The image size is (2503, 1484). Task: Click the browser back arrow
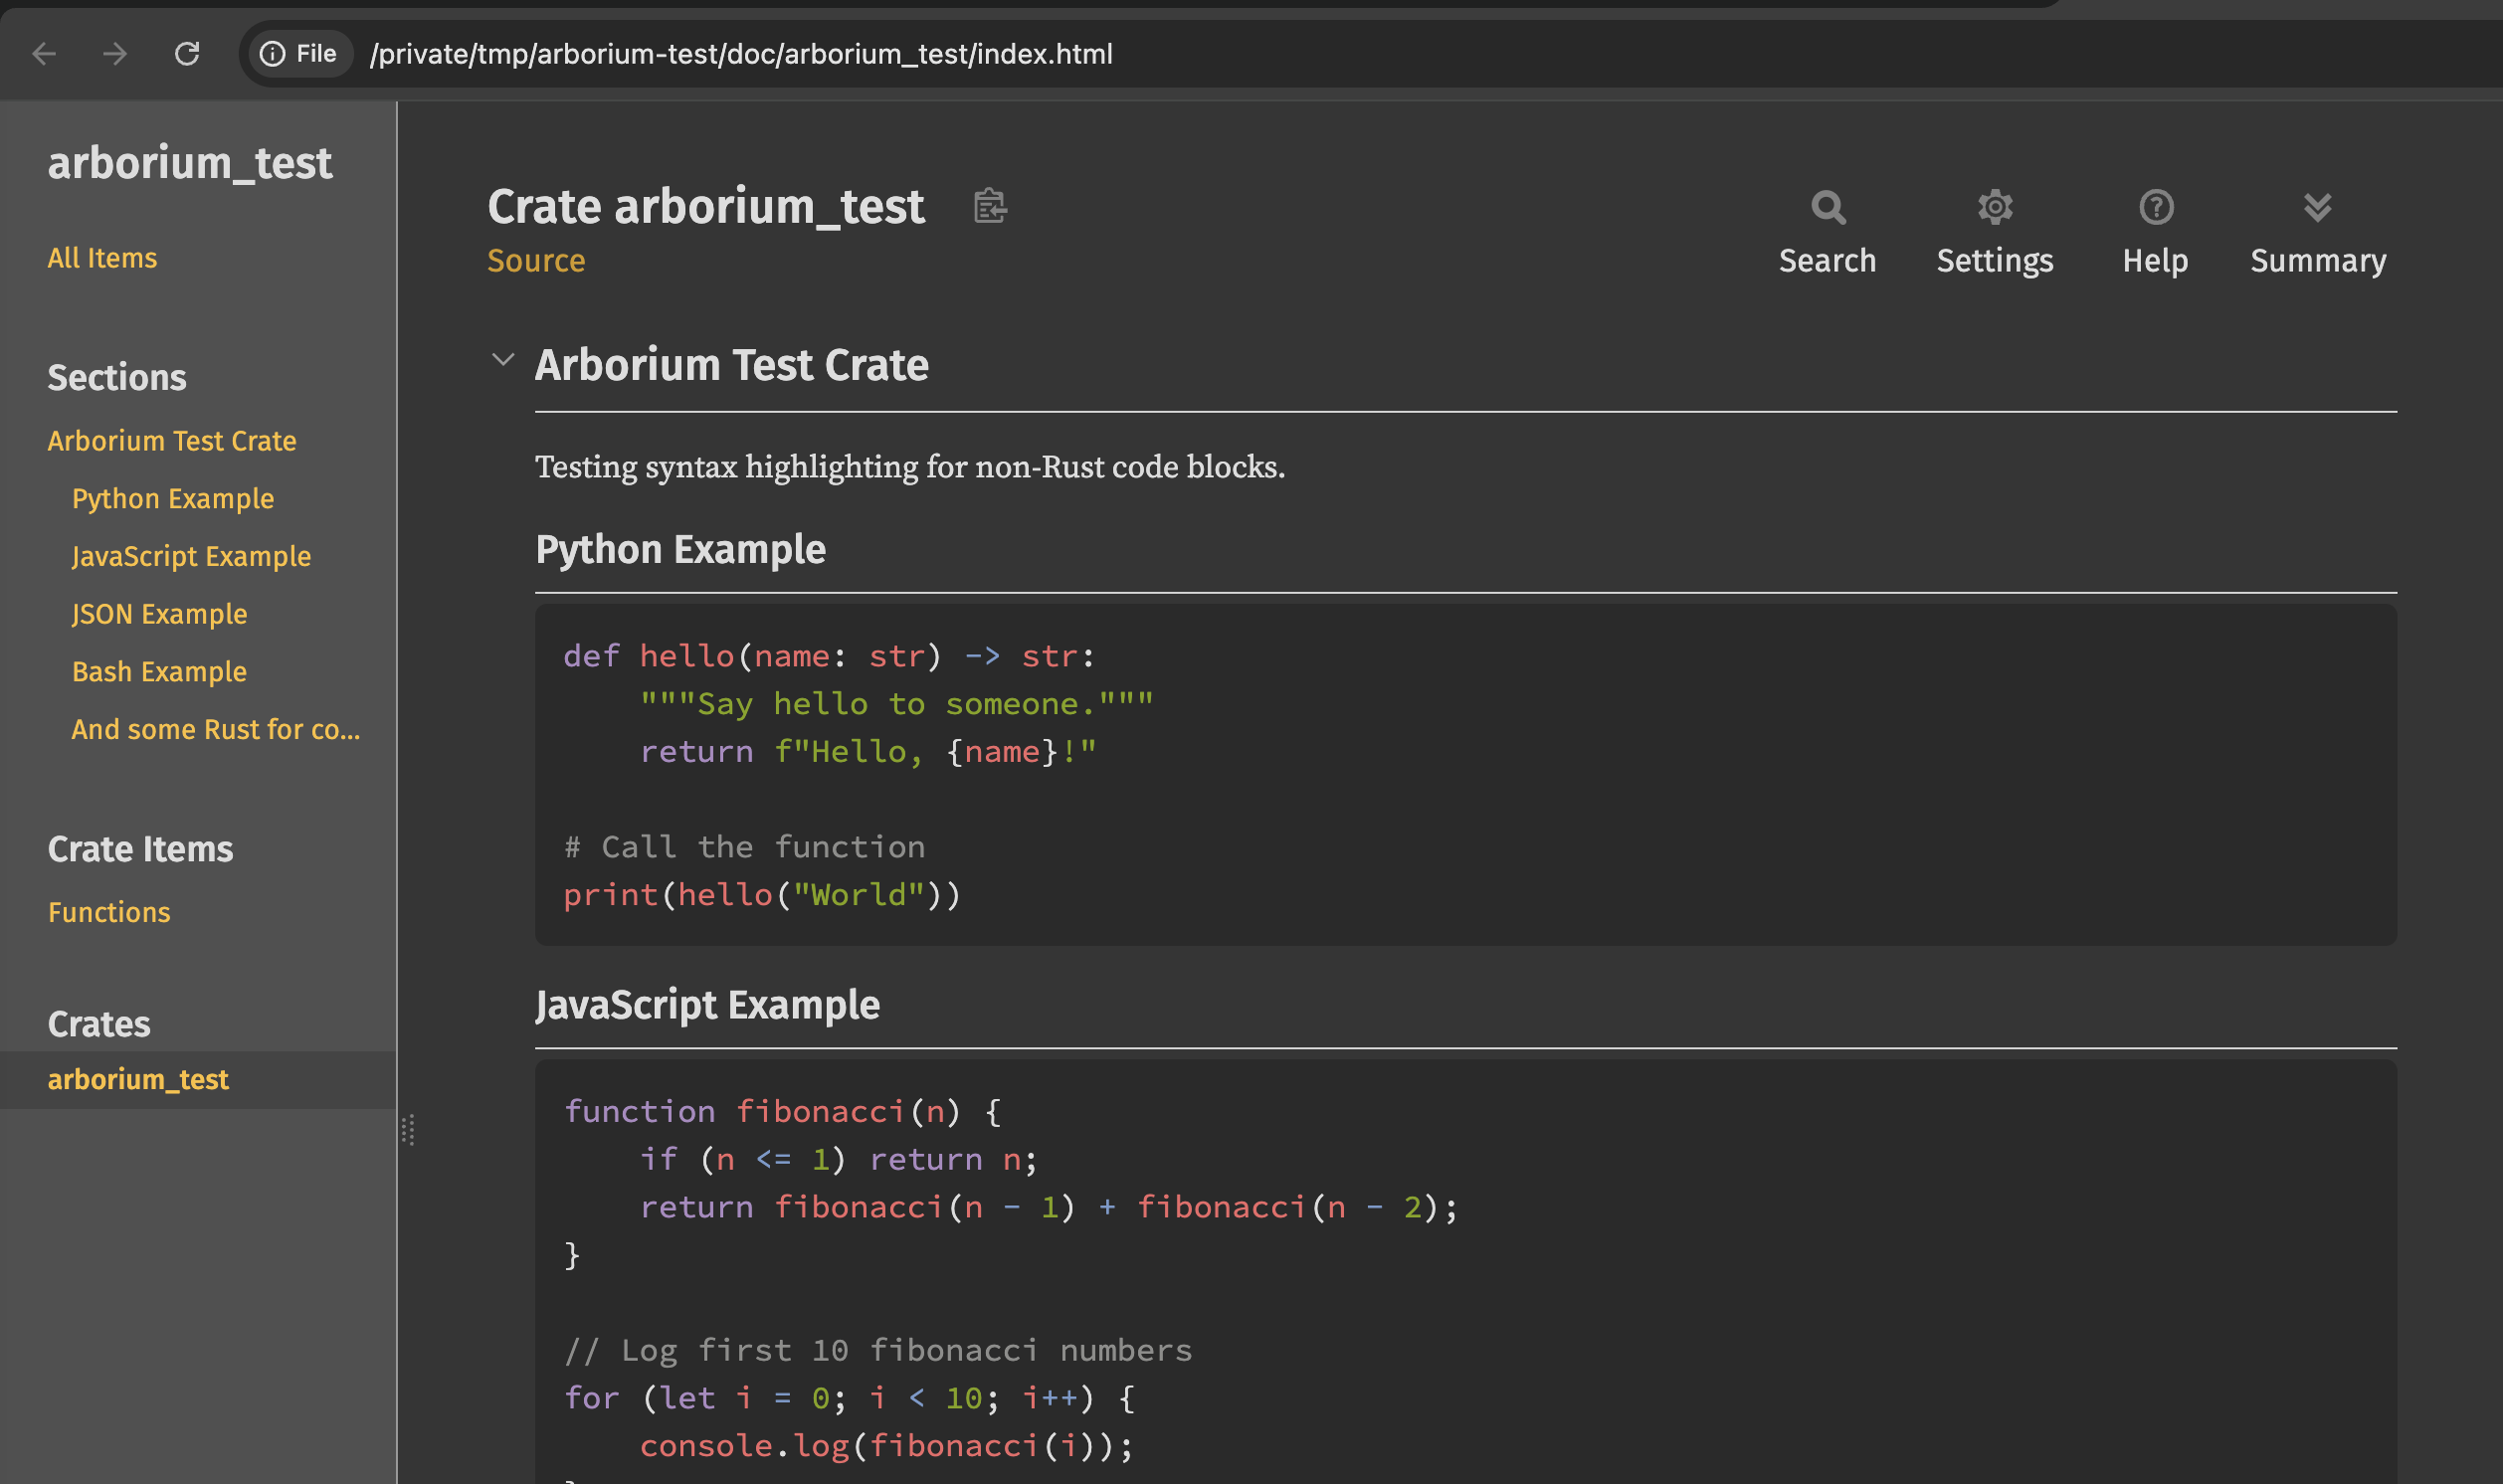coord(44,53)
